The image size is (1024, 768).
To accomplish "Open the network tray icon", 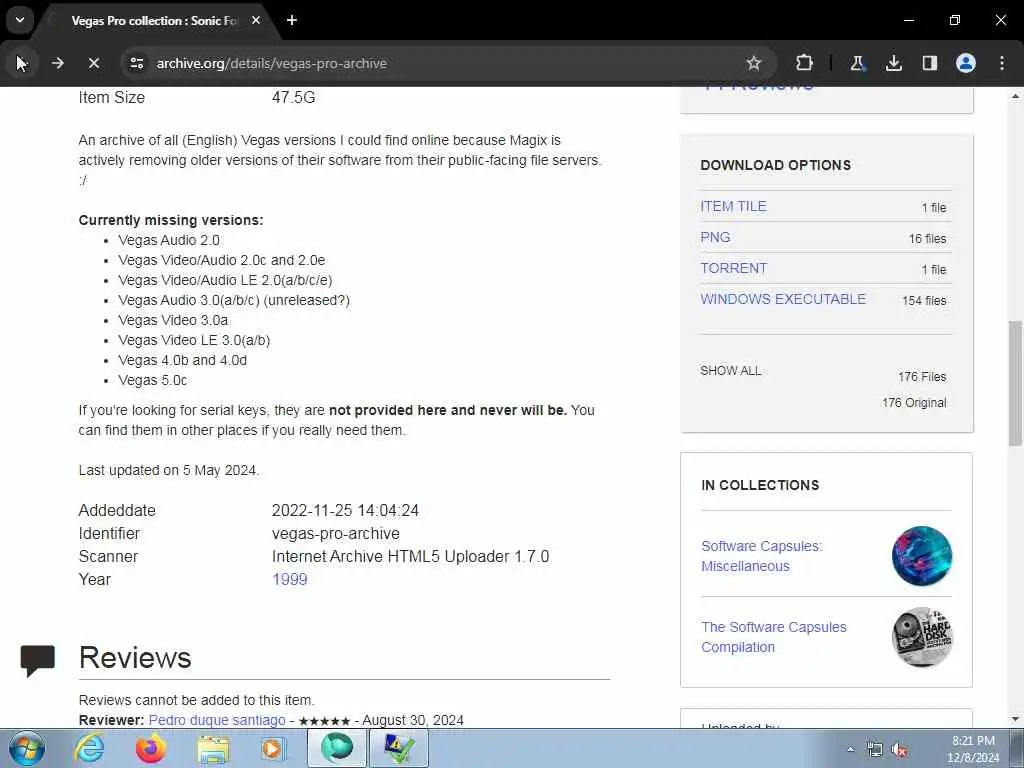I will pos(874,749).
